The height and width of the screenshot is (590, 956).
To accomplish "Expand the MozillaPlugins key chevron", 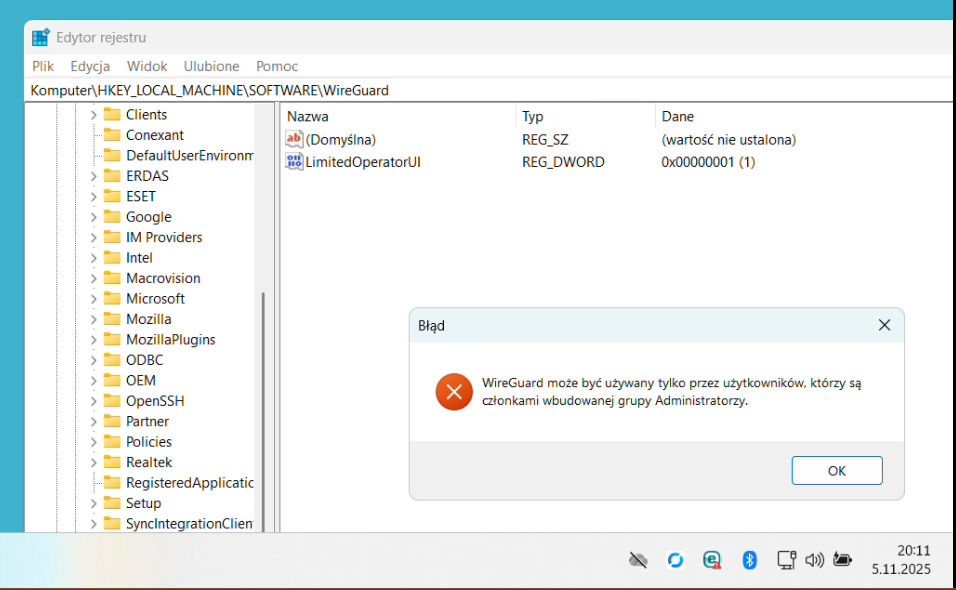I will pyautogui.click(x=93, y=339).
